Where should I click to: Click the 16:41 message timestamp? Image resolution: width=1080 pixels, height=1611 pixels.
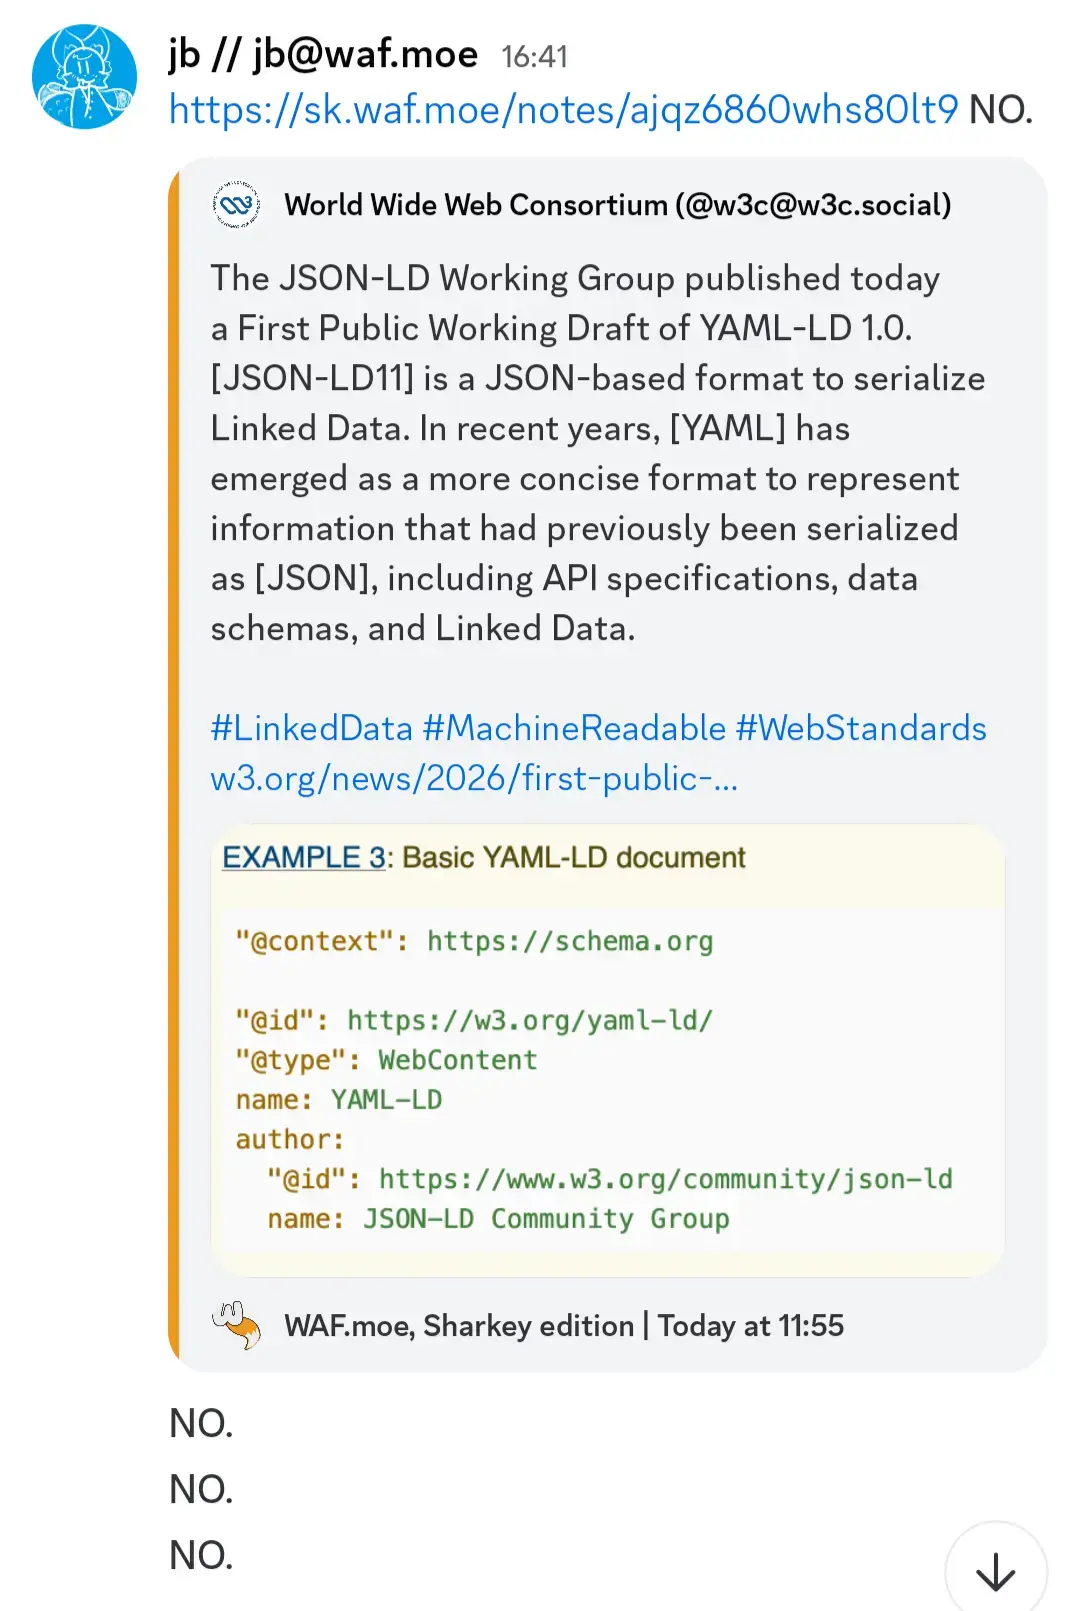[x=534, y=57]
